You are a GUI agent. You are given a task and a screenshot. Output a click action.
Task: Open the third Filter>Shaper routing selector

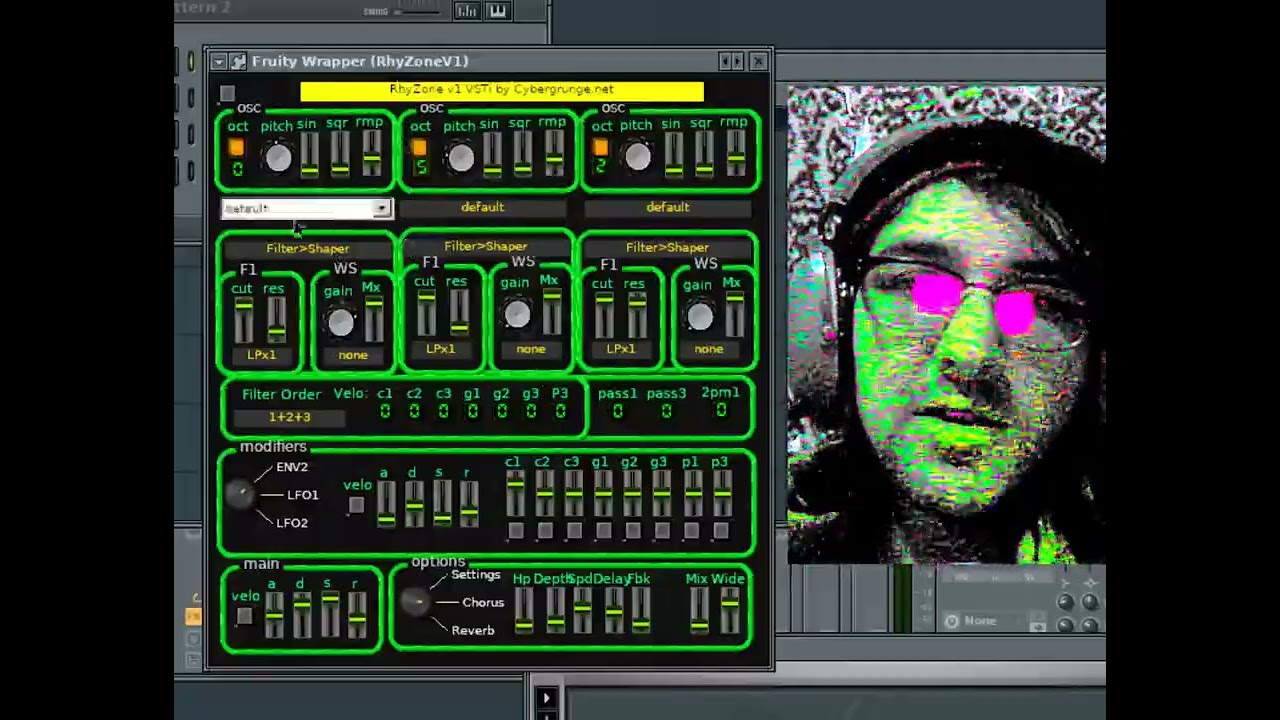click(668, 247)
